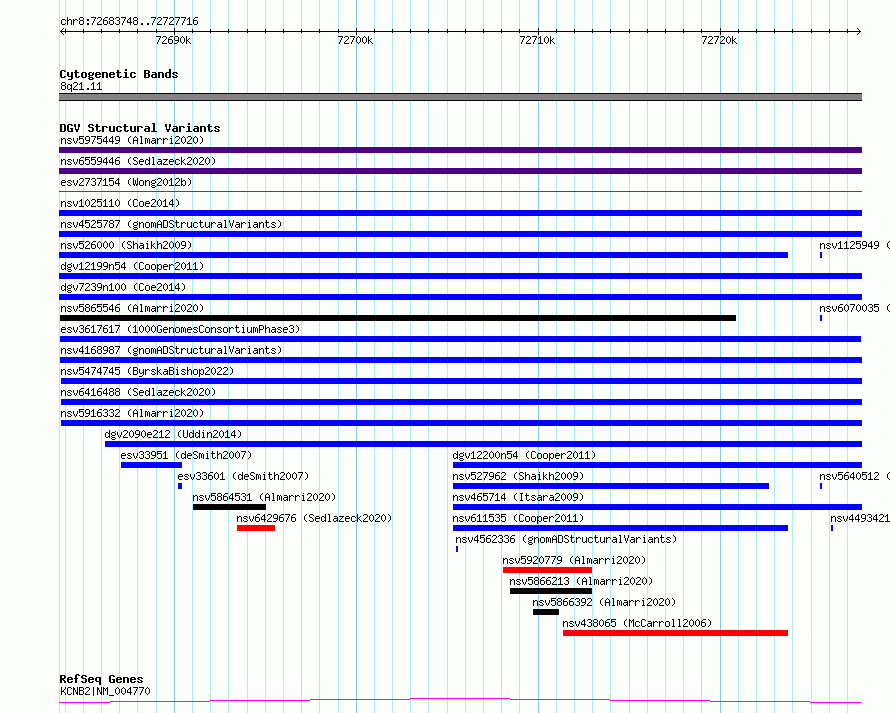Viewport: 890px width, 713px height.
Task: Click the Cytogenetic Bands track title
Action: click(119, 74)
